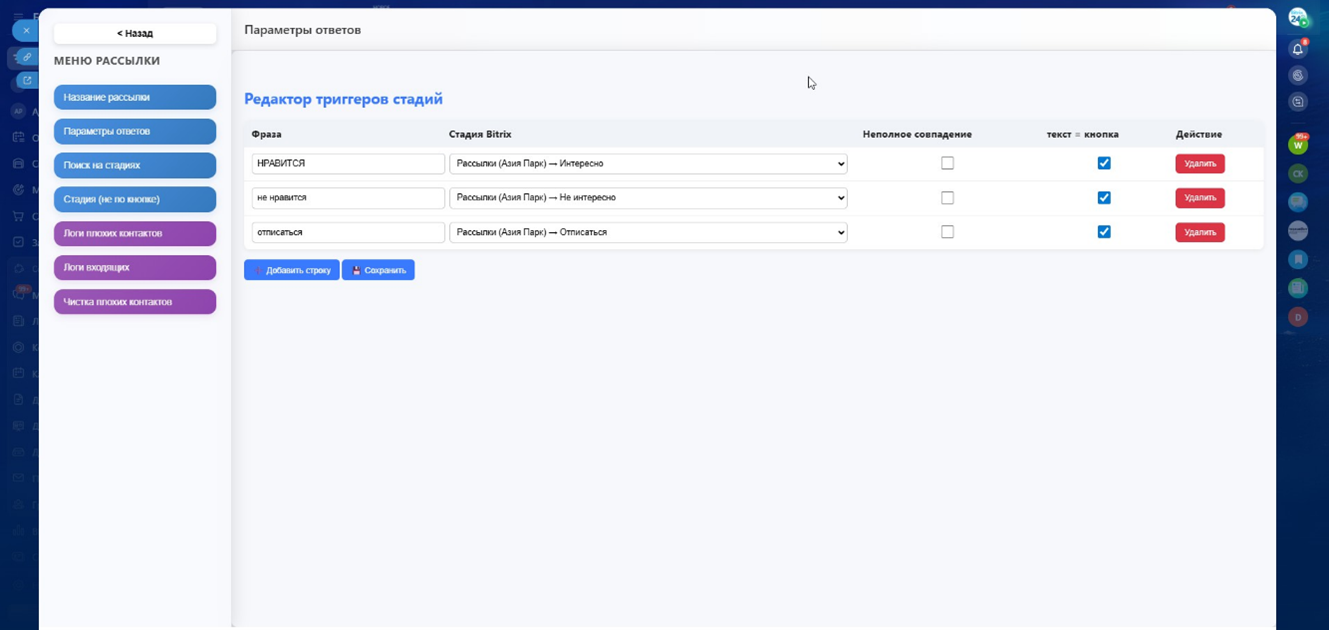The height and width of the screenshot is (630, 1329).
Task: Click the spiral icon below the notifications bell
Action: [x=1298, y=75]
